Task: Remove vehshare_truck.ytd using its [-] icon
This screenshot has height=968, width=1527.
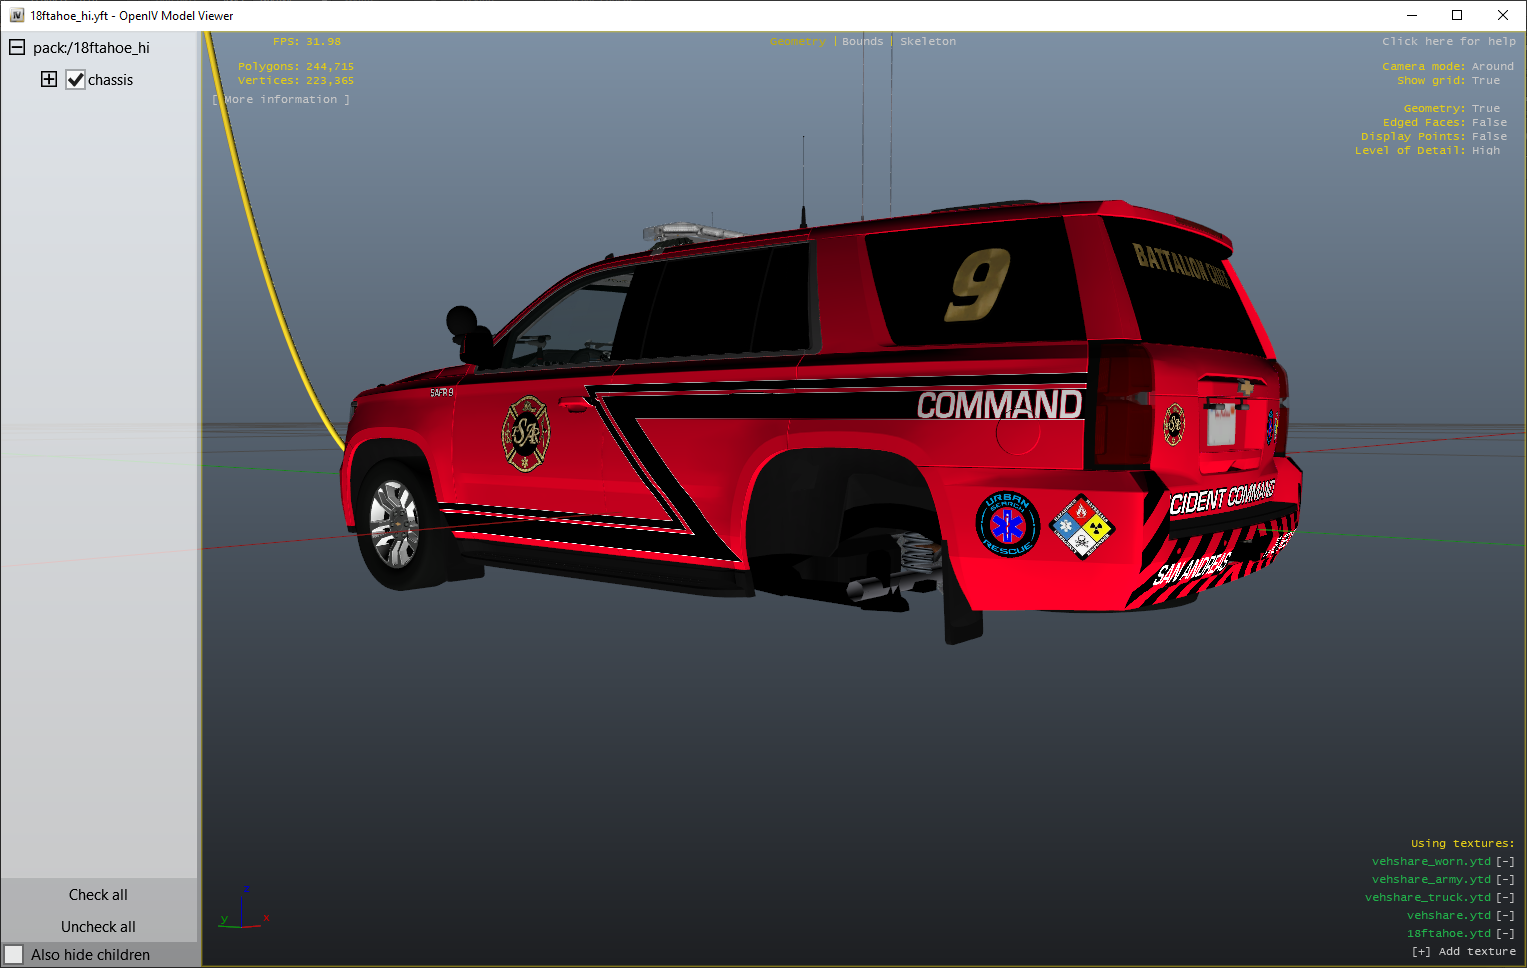Action: point(1505,897)
